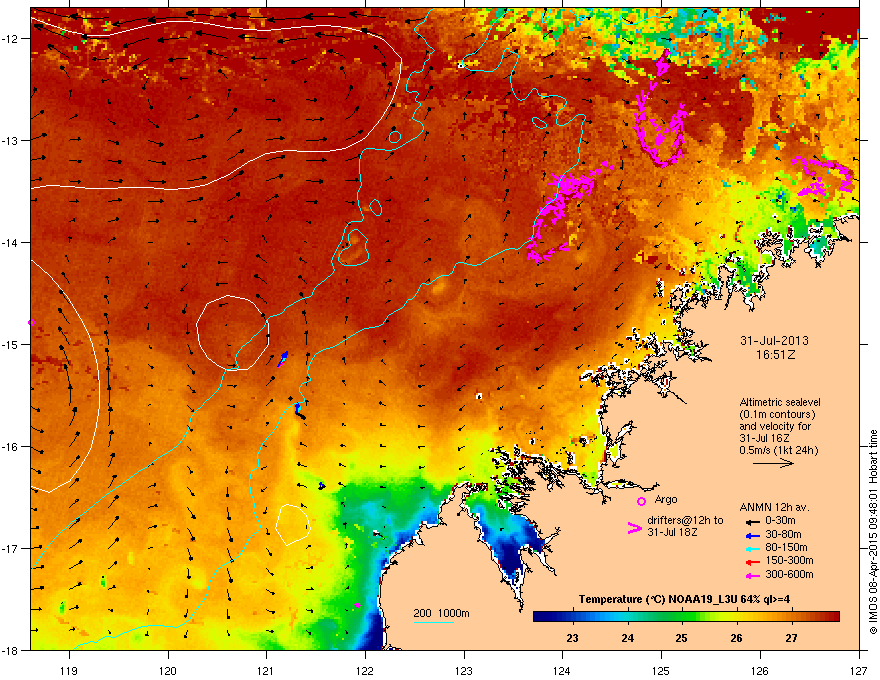Click the -12 latitude axis label
The image size is (880, 680).
[x=11, y=39]
